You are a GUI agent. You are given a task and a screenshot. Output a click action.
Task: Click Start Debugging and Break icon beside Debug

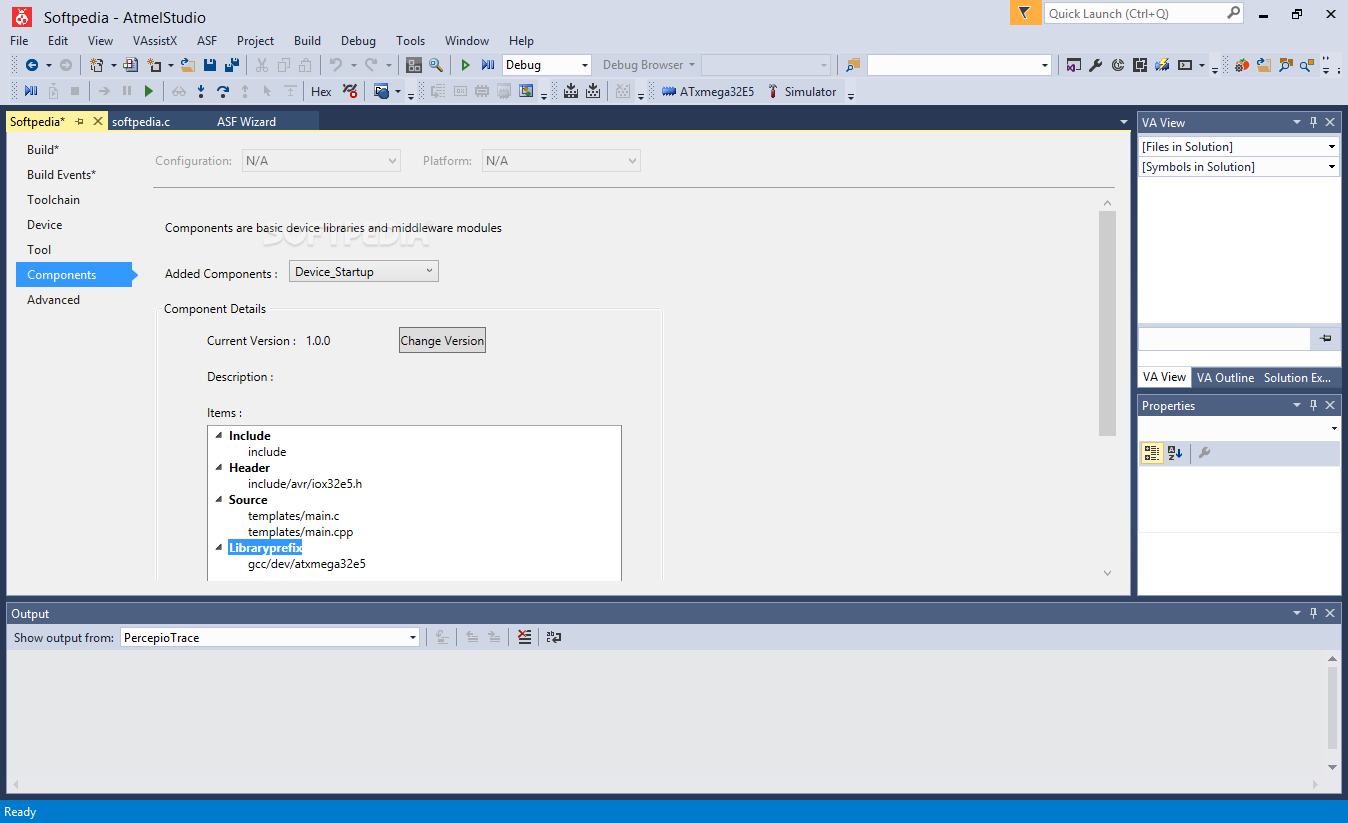(488, 65)
